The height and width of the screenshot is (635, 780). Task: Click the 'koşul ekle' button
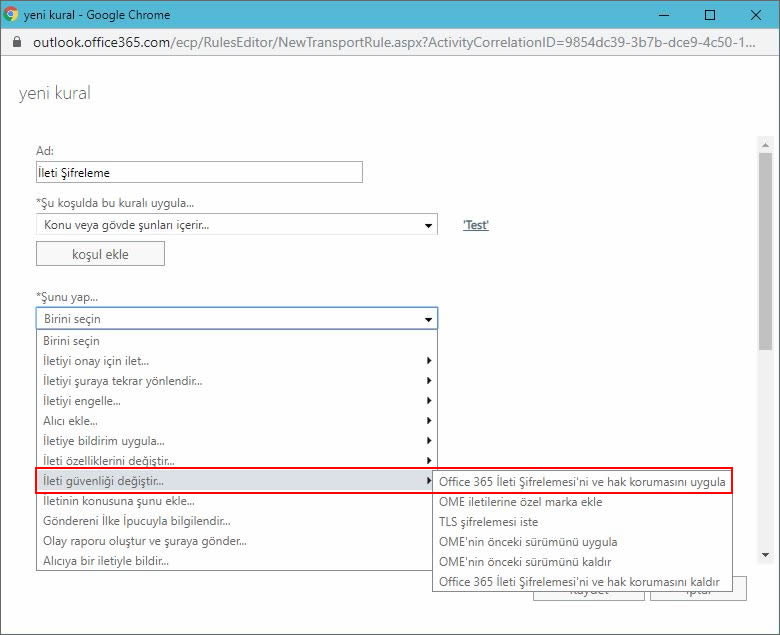(100, 254)
